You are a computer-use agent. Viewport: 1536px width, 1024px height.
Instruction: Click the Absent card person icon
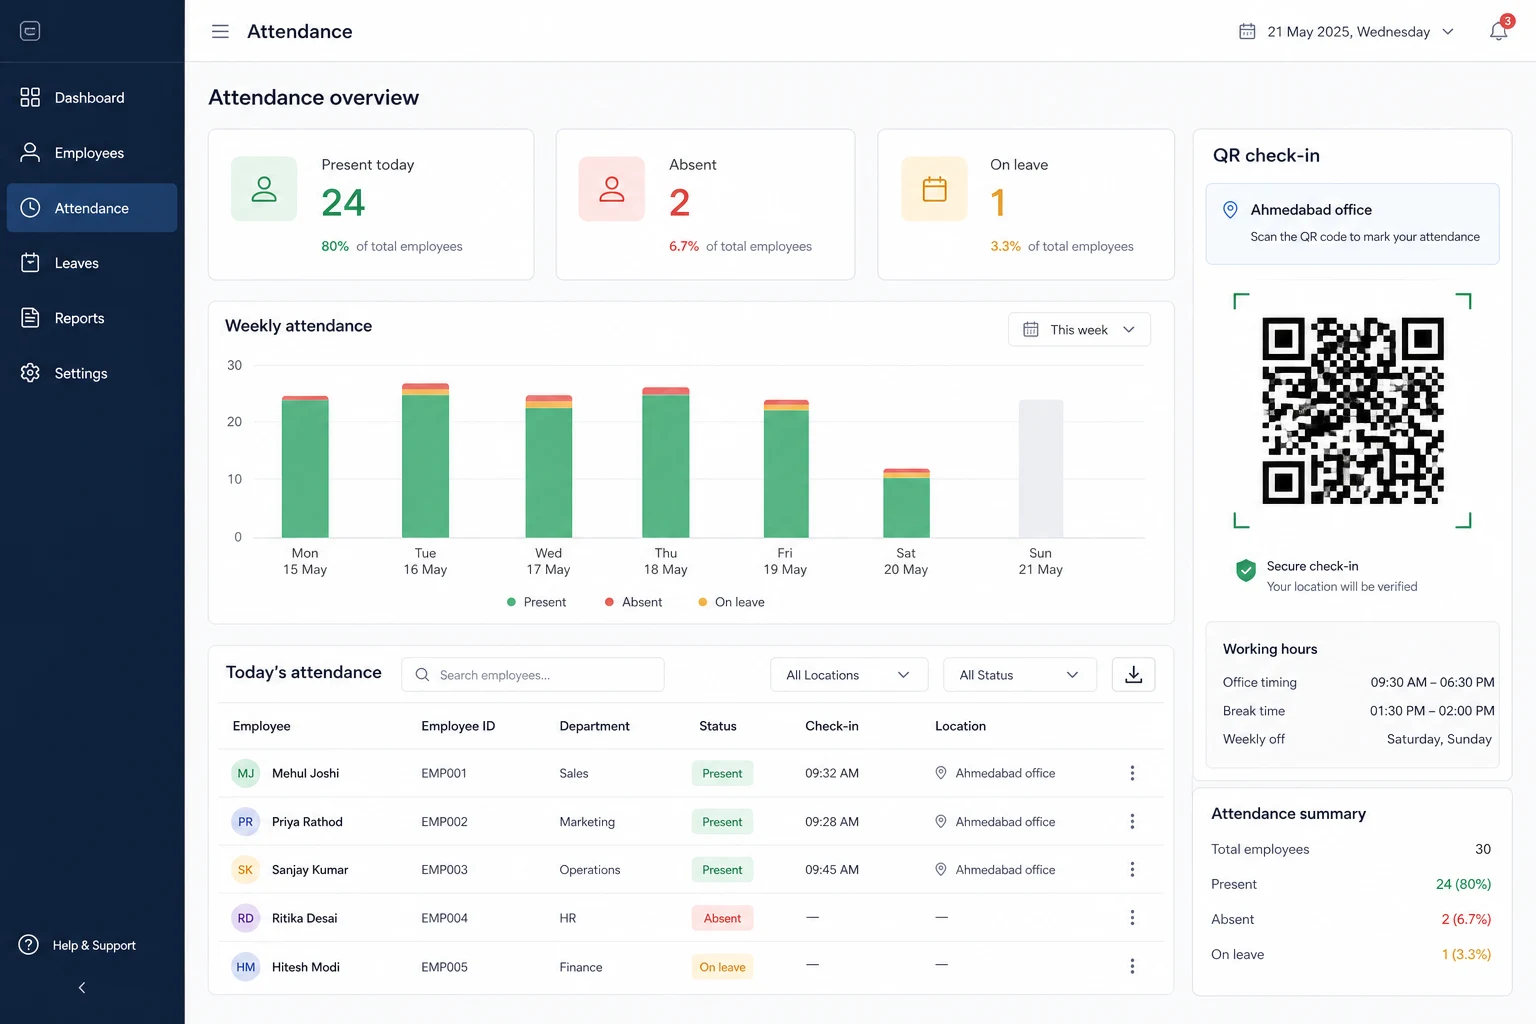click(612, 189)
